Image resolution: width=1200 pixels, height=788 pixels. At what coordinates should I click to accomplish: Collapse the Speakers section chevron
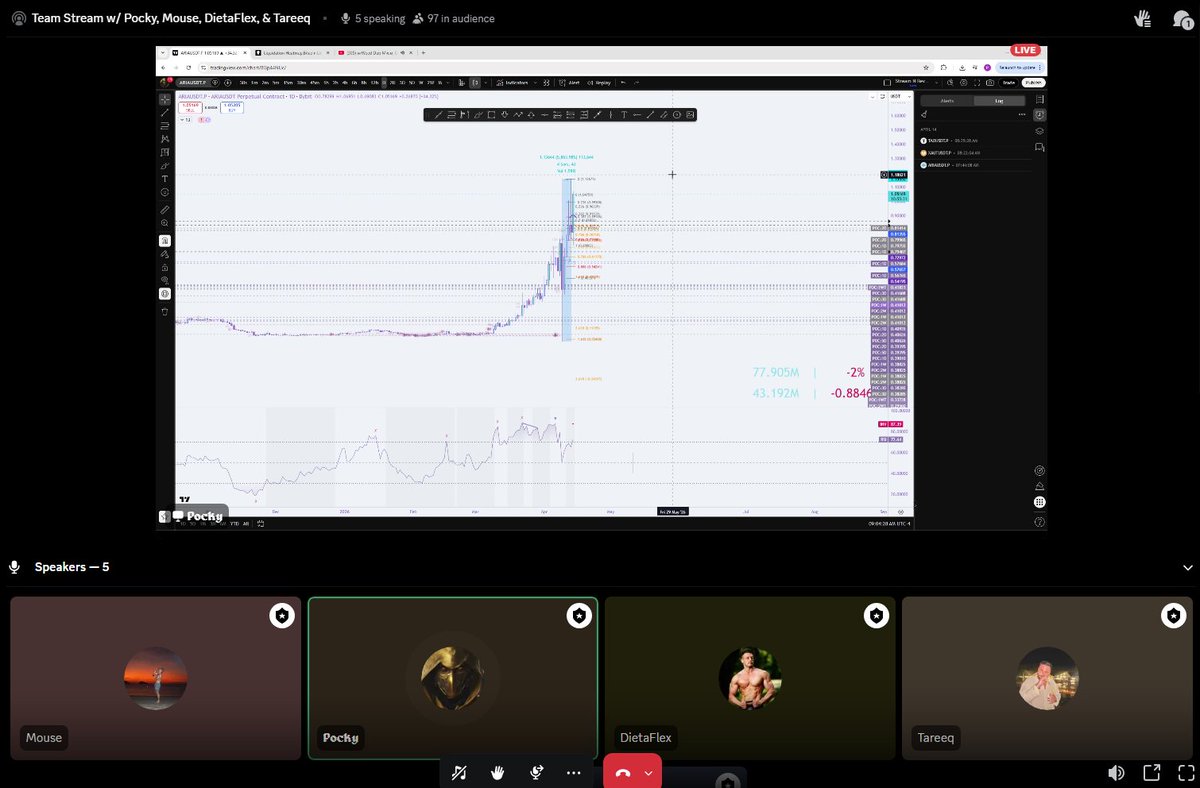click(x=1188, y=567)
